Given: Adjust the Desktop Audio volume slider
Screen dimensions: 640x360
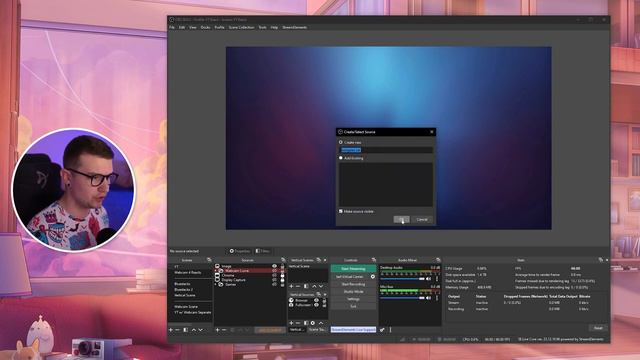Looking at the screenshot, I should pos(403,279).
